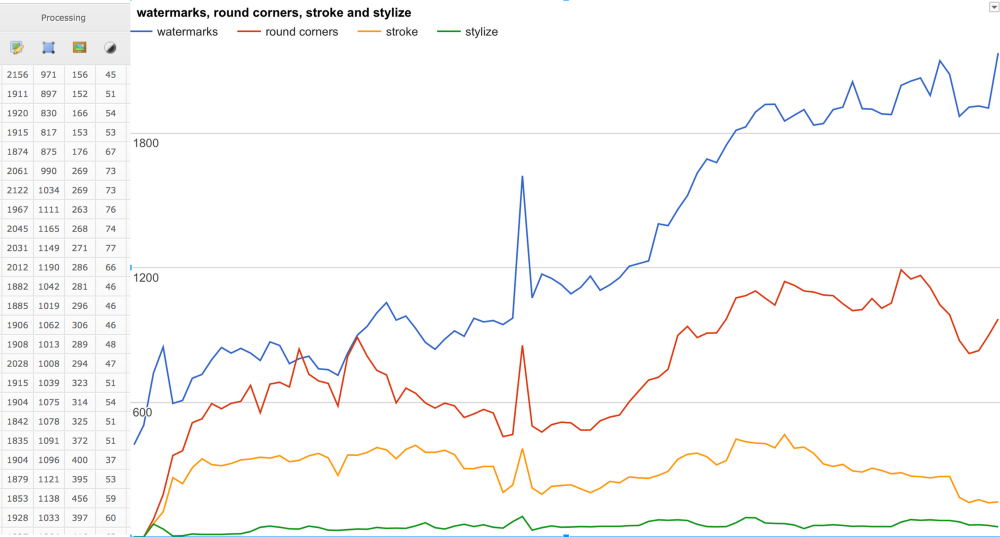1000x537 pixels.
Task: Click the stylize legend label
Action: point(482,32)
